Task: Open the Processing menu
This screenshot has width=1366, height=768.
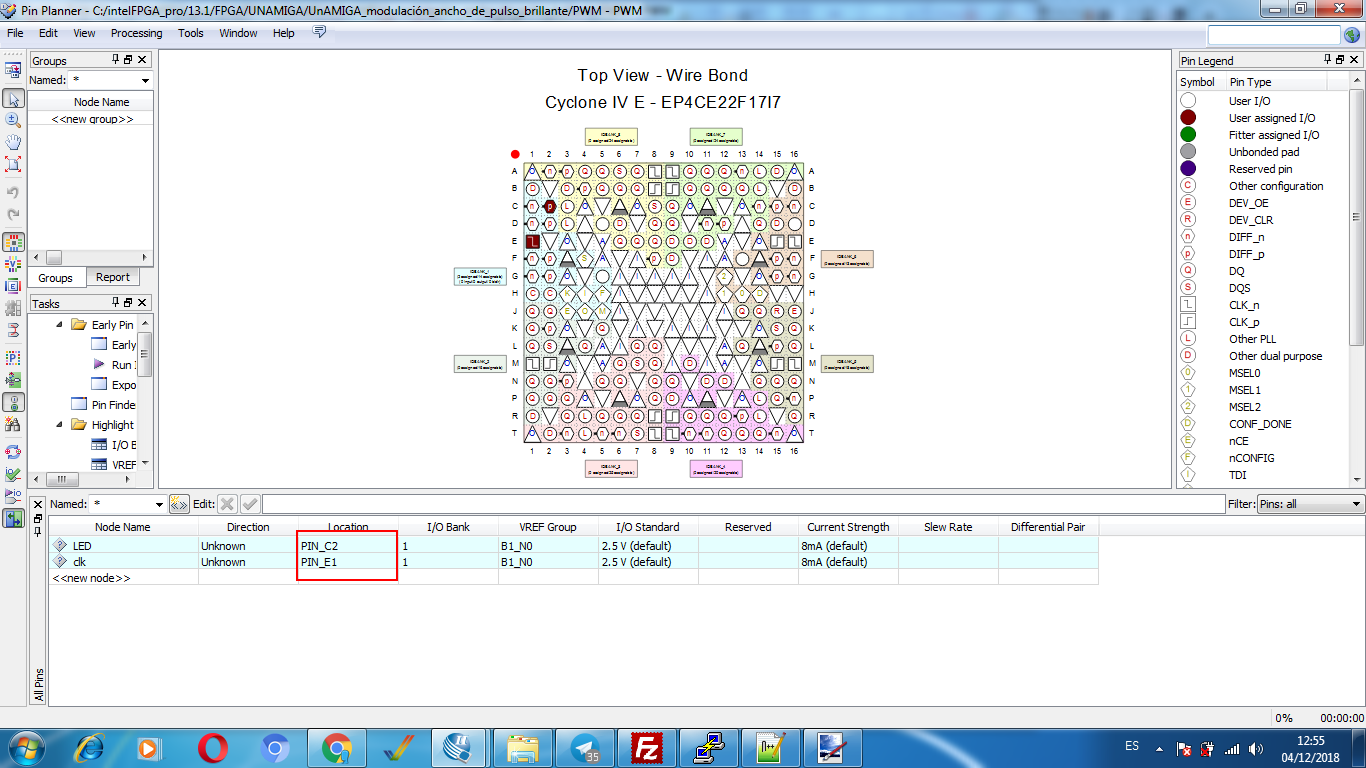Action: [x=136, y=33]
